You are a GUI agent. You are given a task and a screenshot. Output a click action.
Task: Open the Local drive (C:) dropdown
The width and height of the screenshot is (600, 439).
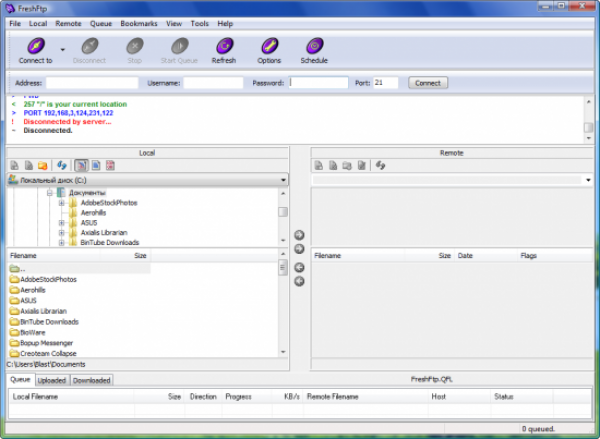(x=283, y=180)
